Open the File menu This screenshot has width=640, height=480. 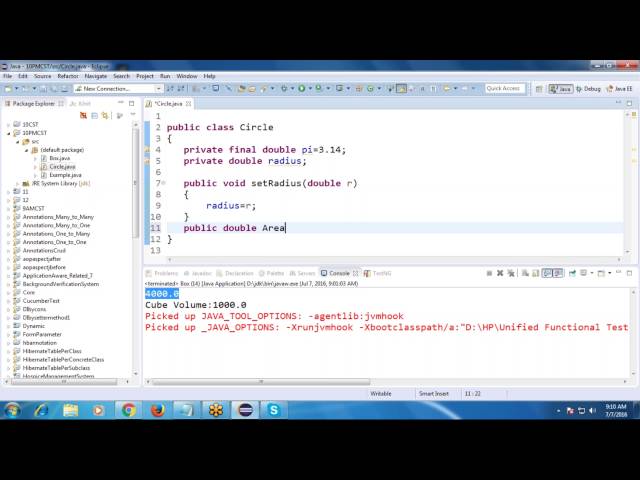(x=7, y=76)
